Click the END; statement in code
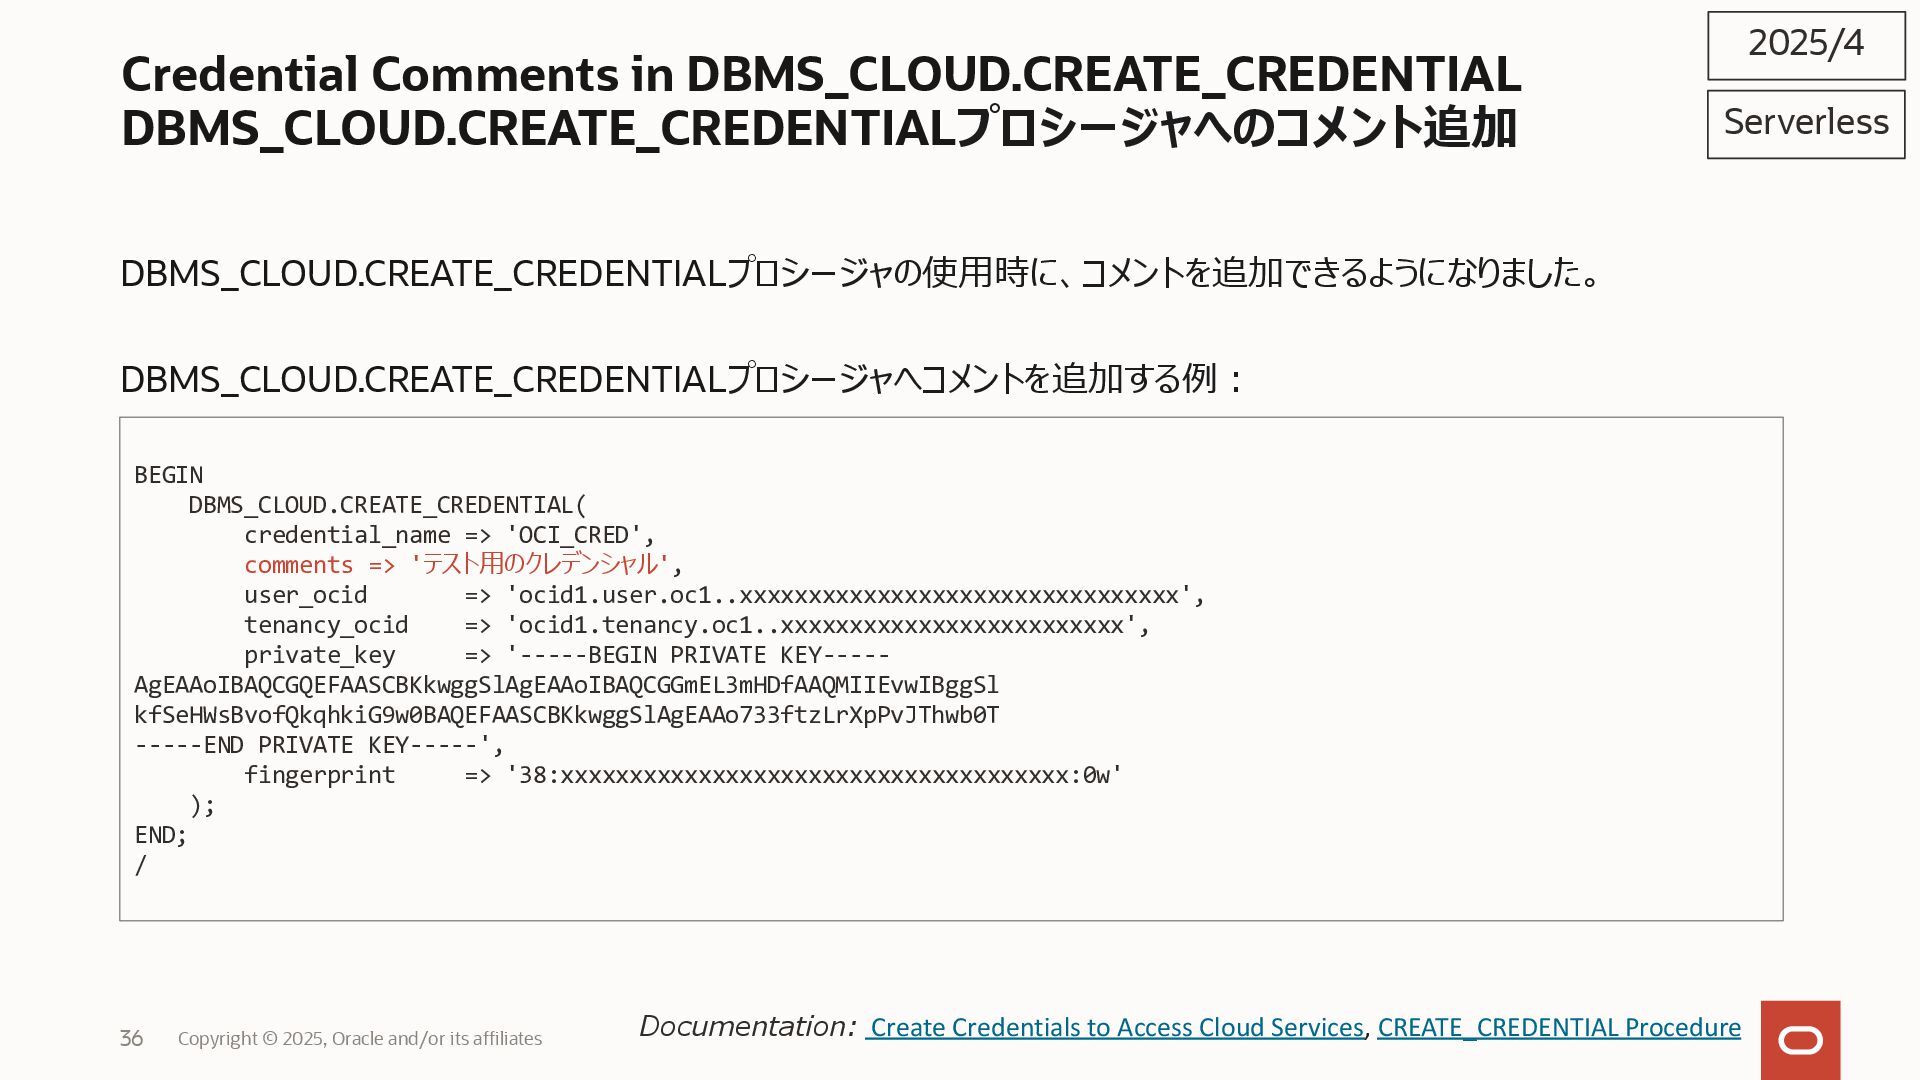Screen dimensions: 1920x1080 coord(160,835)
